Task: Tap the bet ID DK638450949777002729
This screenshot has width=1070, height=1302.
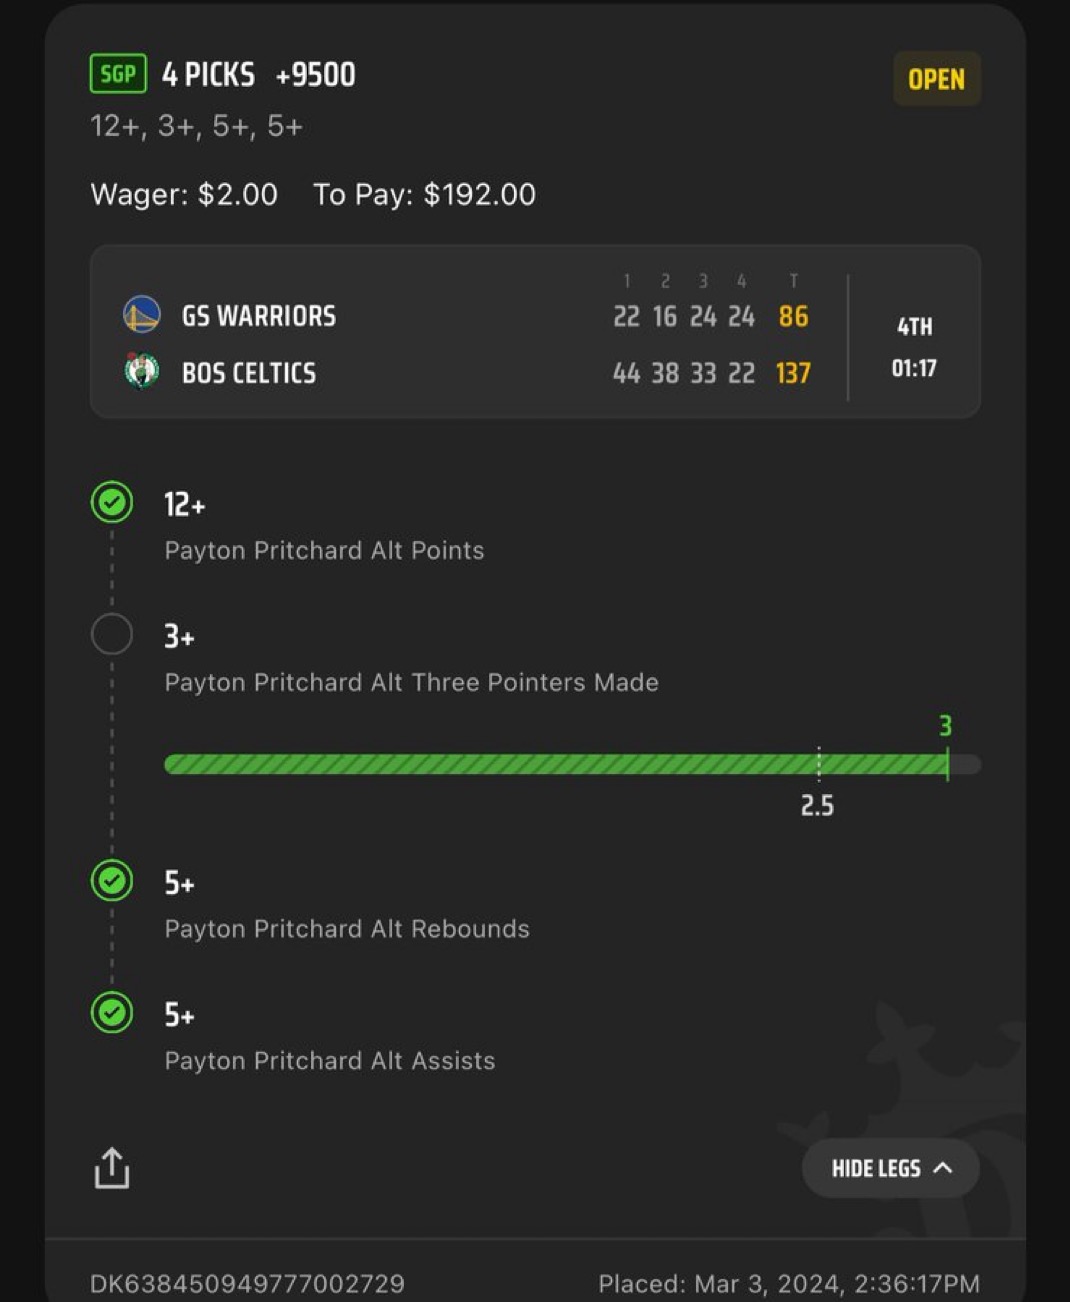Action: click(x=247, y=1284)
